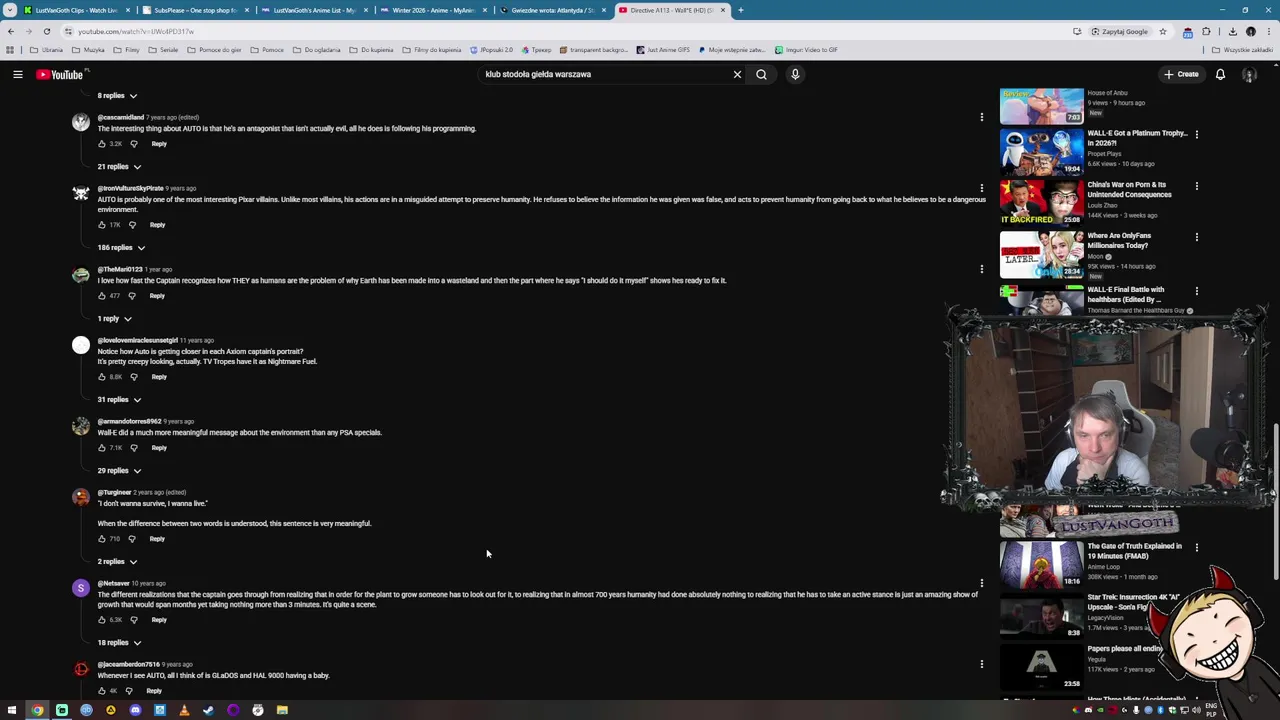
Task: Open the account avatar menu
Action: [x=1249, y=74]
